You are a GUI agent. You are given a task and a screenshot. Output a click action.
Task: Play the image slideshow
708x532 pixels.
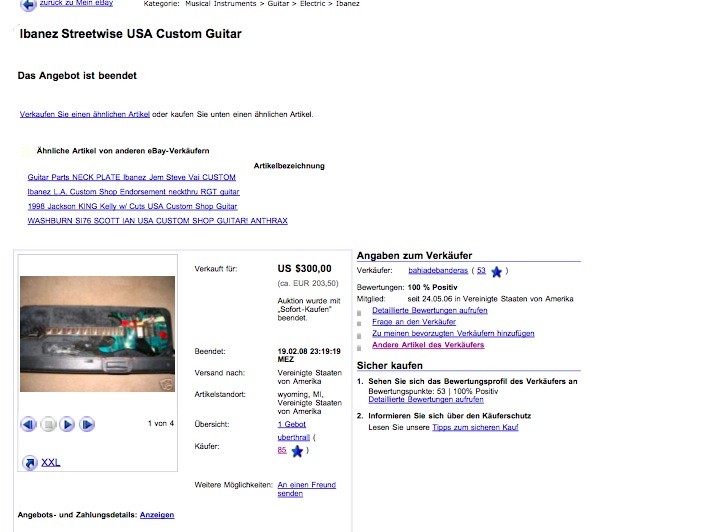pos(67,425)
